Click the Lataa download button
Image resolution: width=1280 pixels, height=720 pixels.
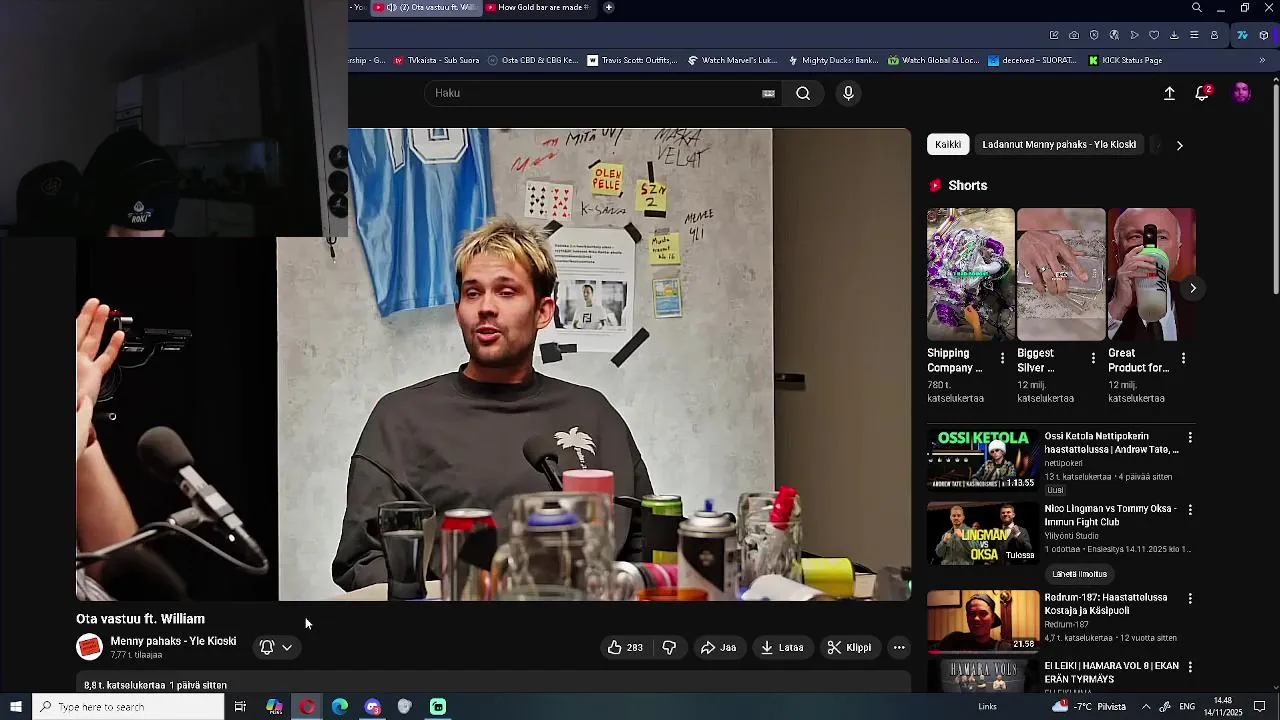click(782, 647)
